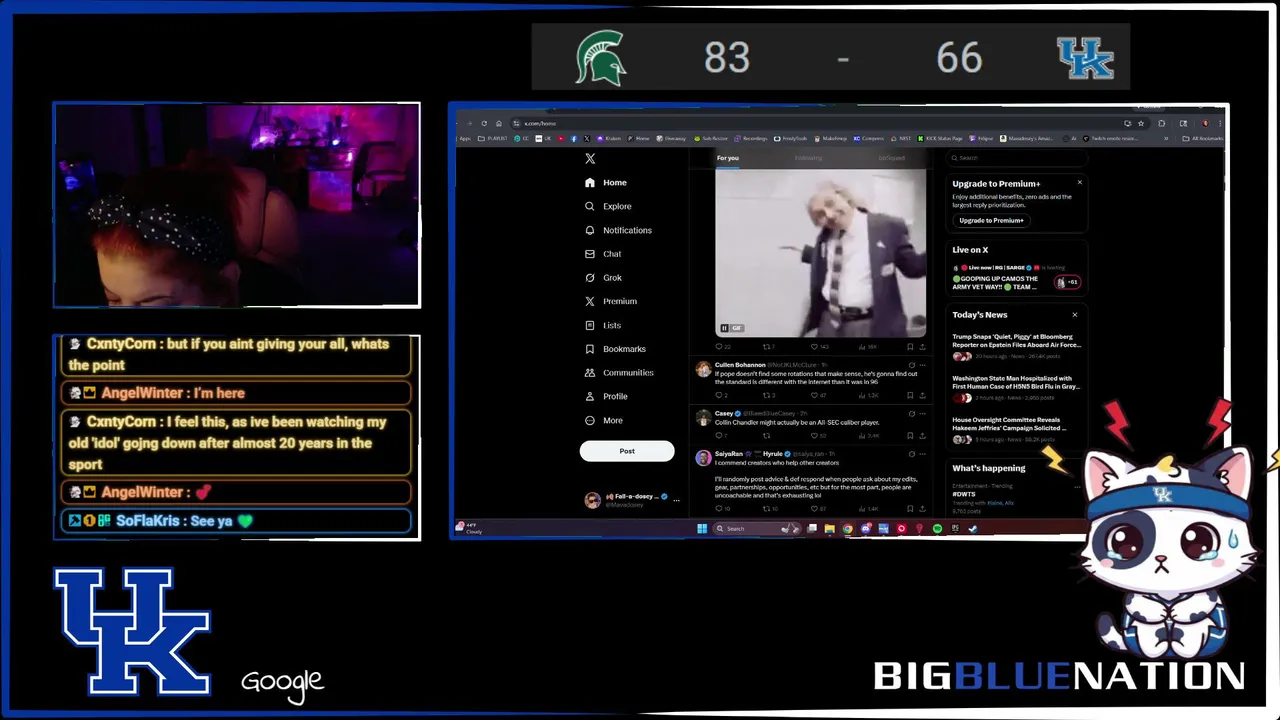Click the X logo above Home
This screenshot has width=1280, height=720.
click(x=590, y=159)
